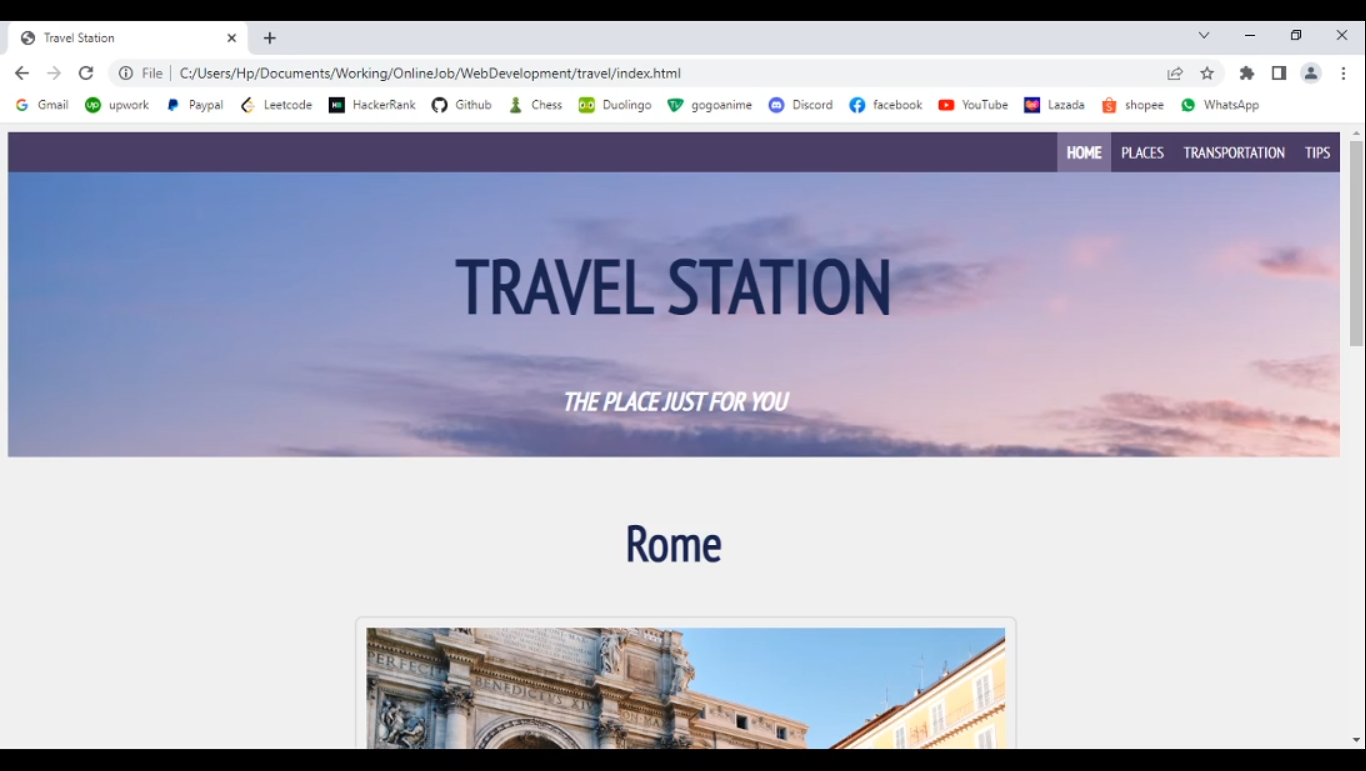Open Discord bookmark

click(x=801, y=105)
